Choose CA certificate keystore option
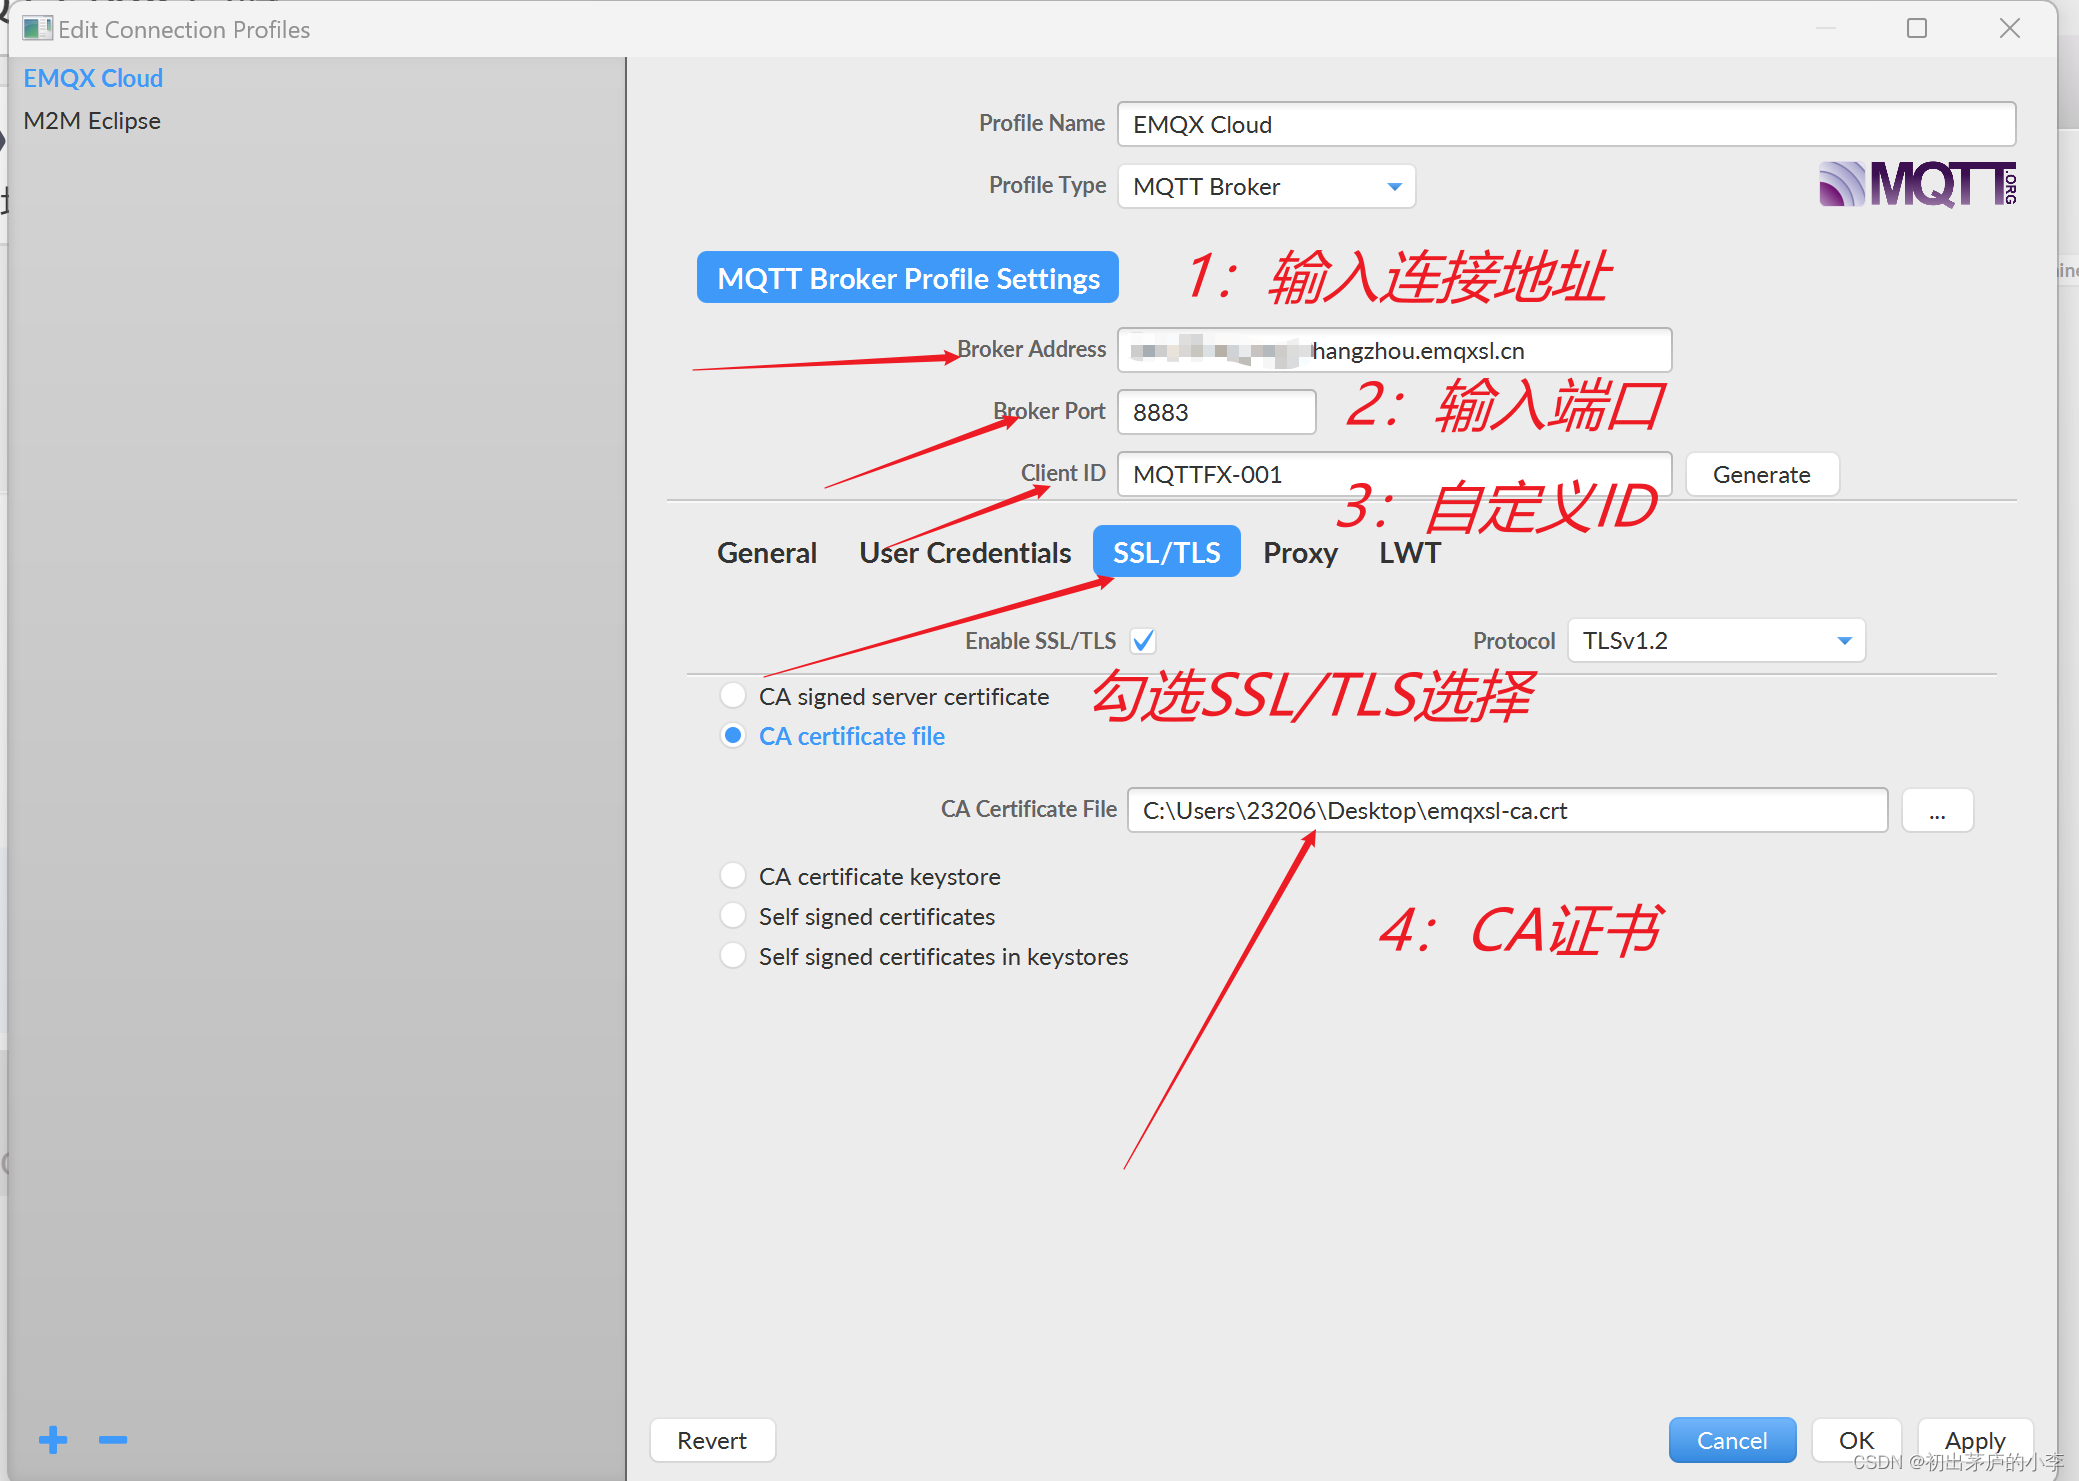The height and width of the screenshot is (1481, 2079). [x=733, y=876]
